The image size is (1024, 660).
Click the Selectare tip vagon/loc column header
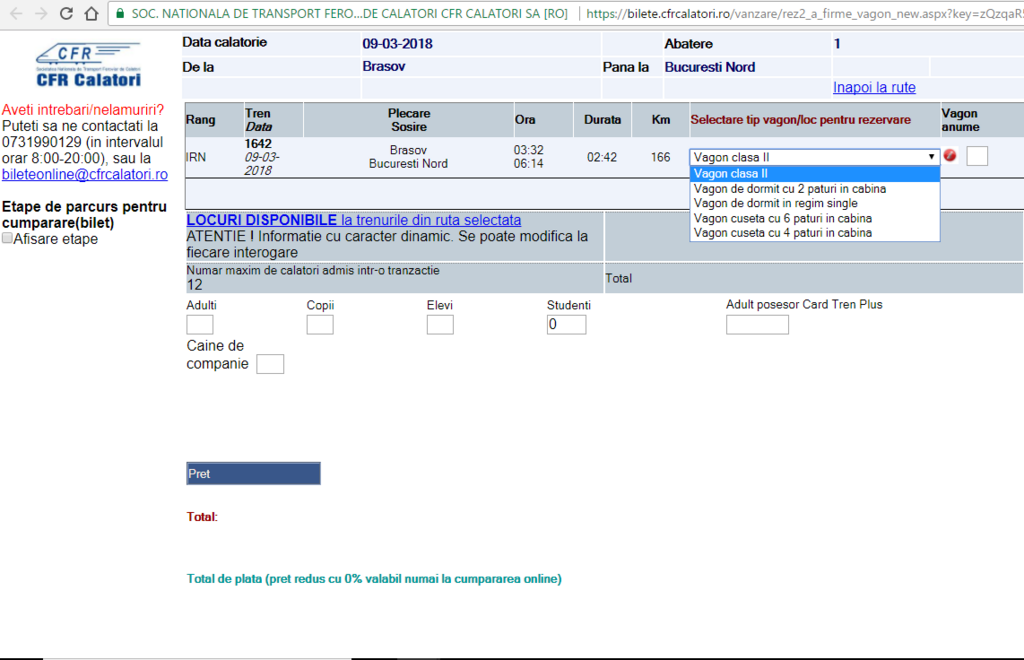pyautogui.click(x=801, y=119)
